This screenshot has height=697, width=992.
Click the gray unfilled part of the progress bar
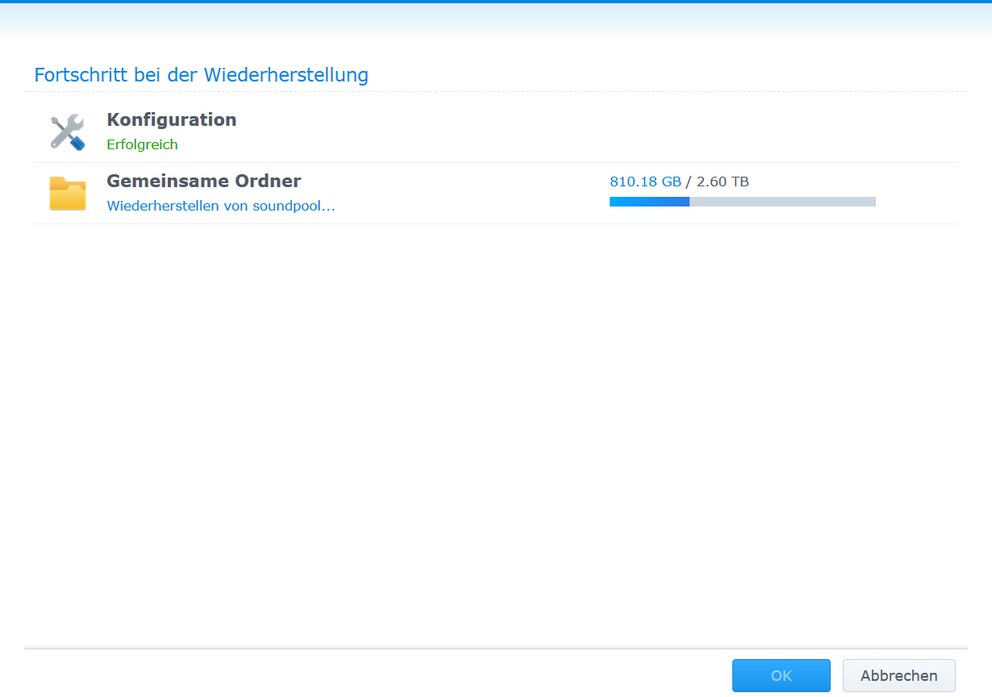(783, 202)
